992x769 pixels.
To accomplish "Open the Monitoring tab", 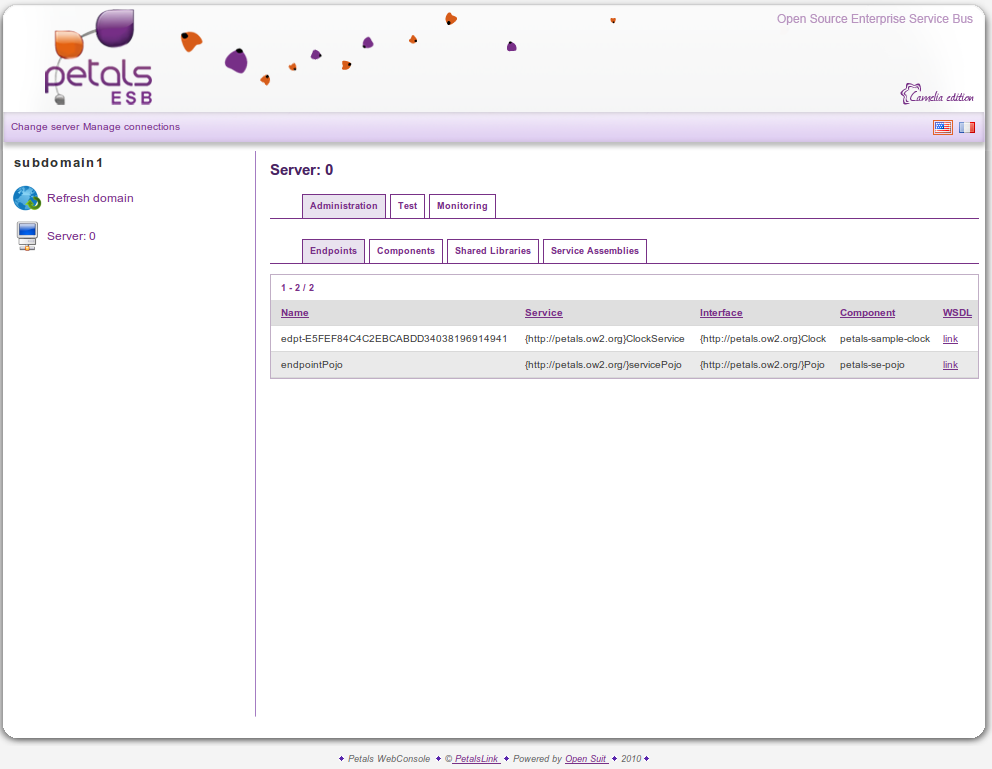I will pos(462,206).
